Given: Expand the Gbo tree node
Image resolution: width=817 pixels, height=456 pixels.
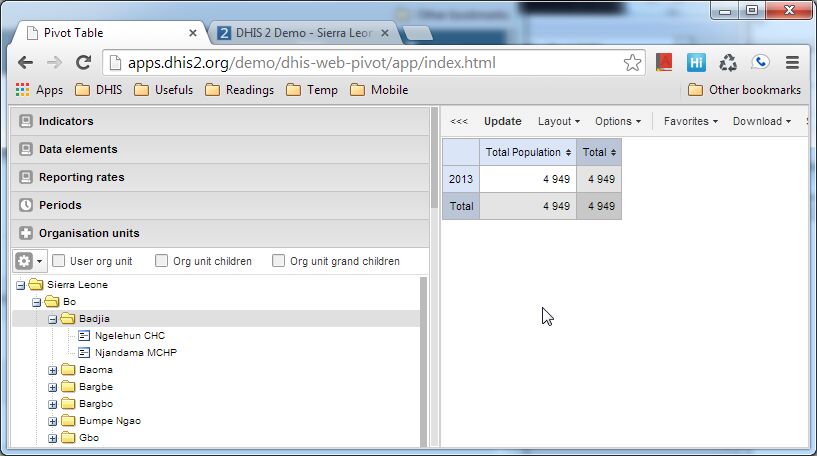Looking at the screenshot, I should (53, 438).
